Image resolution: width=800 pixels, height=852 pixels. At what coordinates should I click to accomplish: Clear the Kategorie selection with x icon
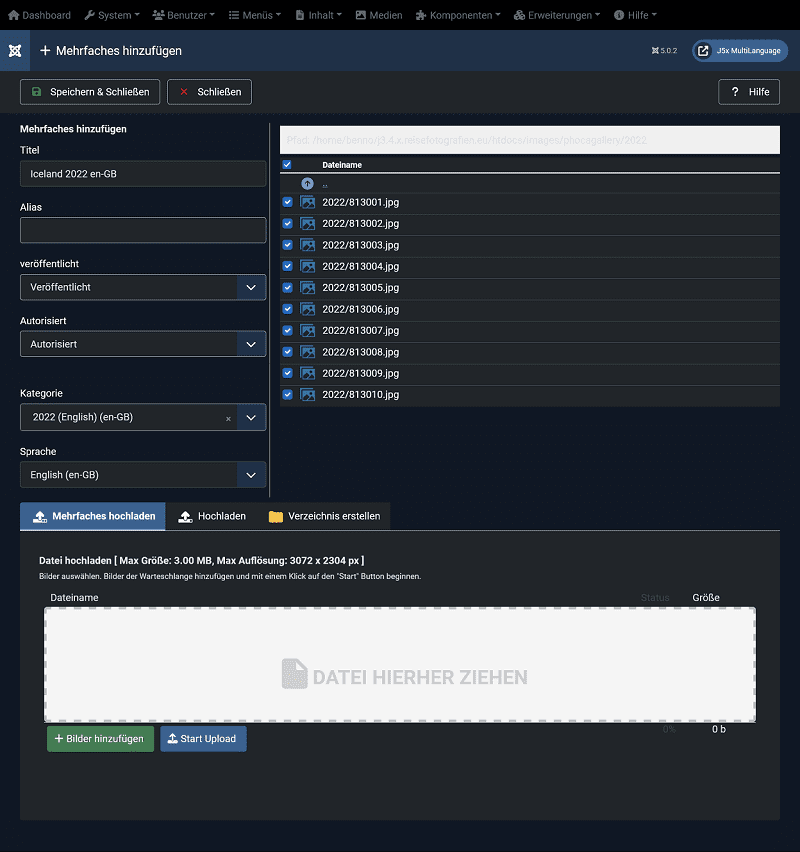[228, 418]
